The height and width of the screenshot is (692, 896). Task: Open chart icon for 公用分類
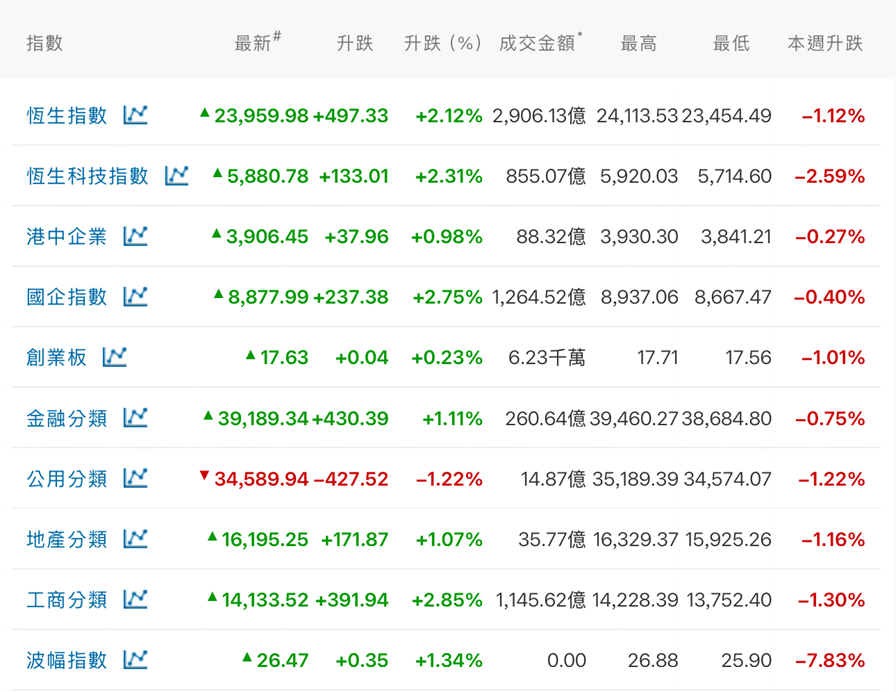tap(135, 479)
